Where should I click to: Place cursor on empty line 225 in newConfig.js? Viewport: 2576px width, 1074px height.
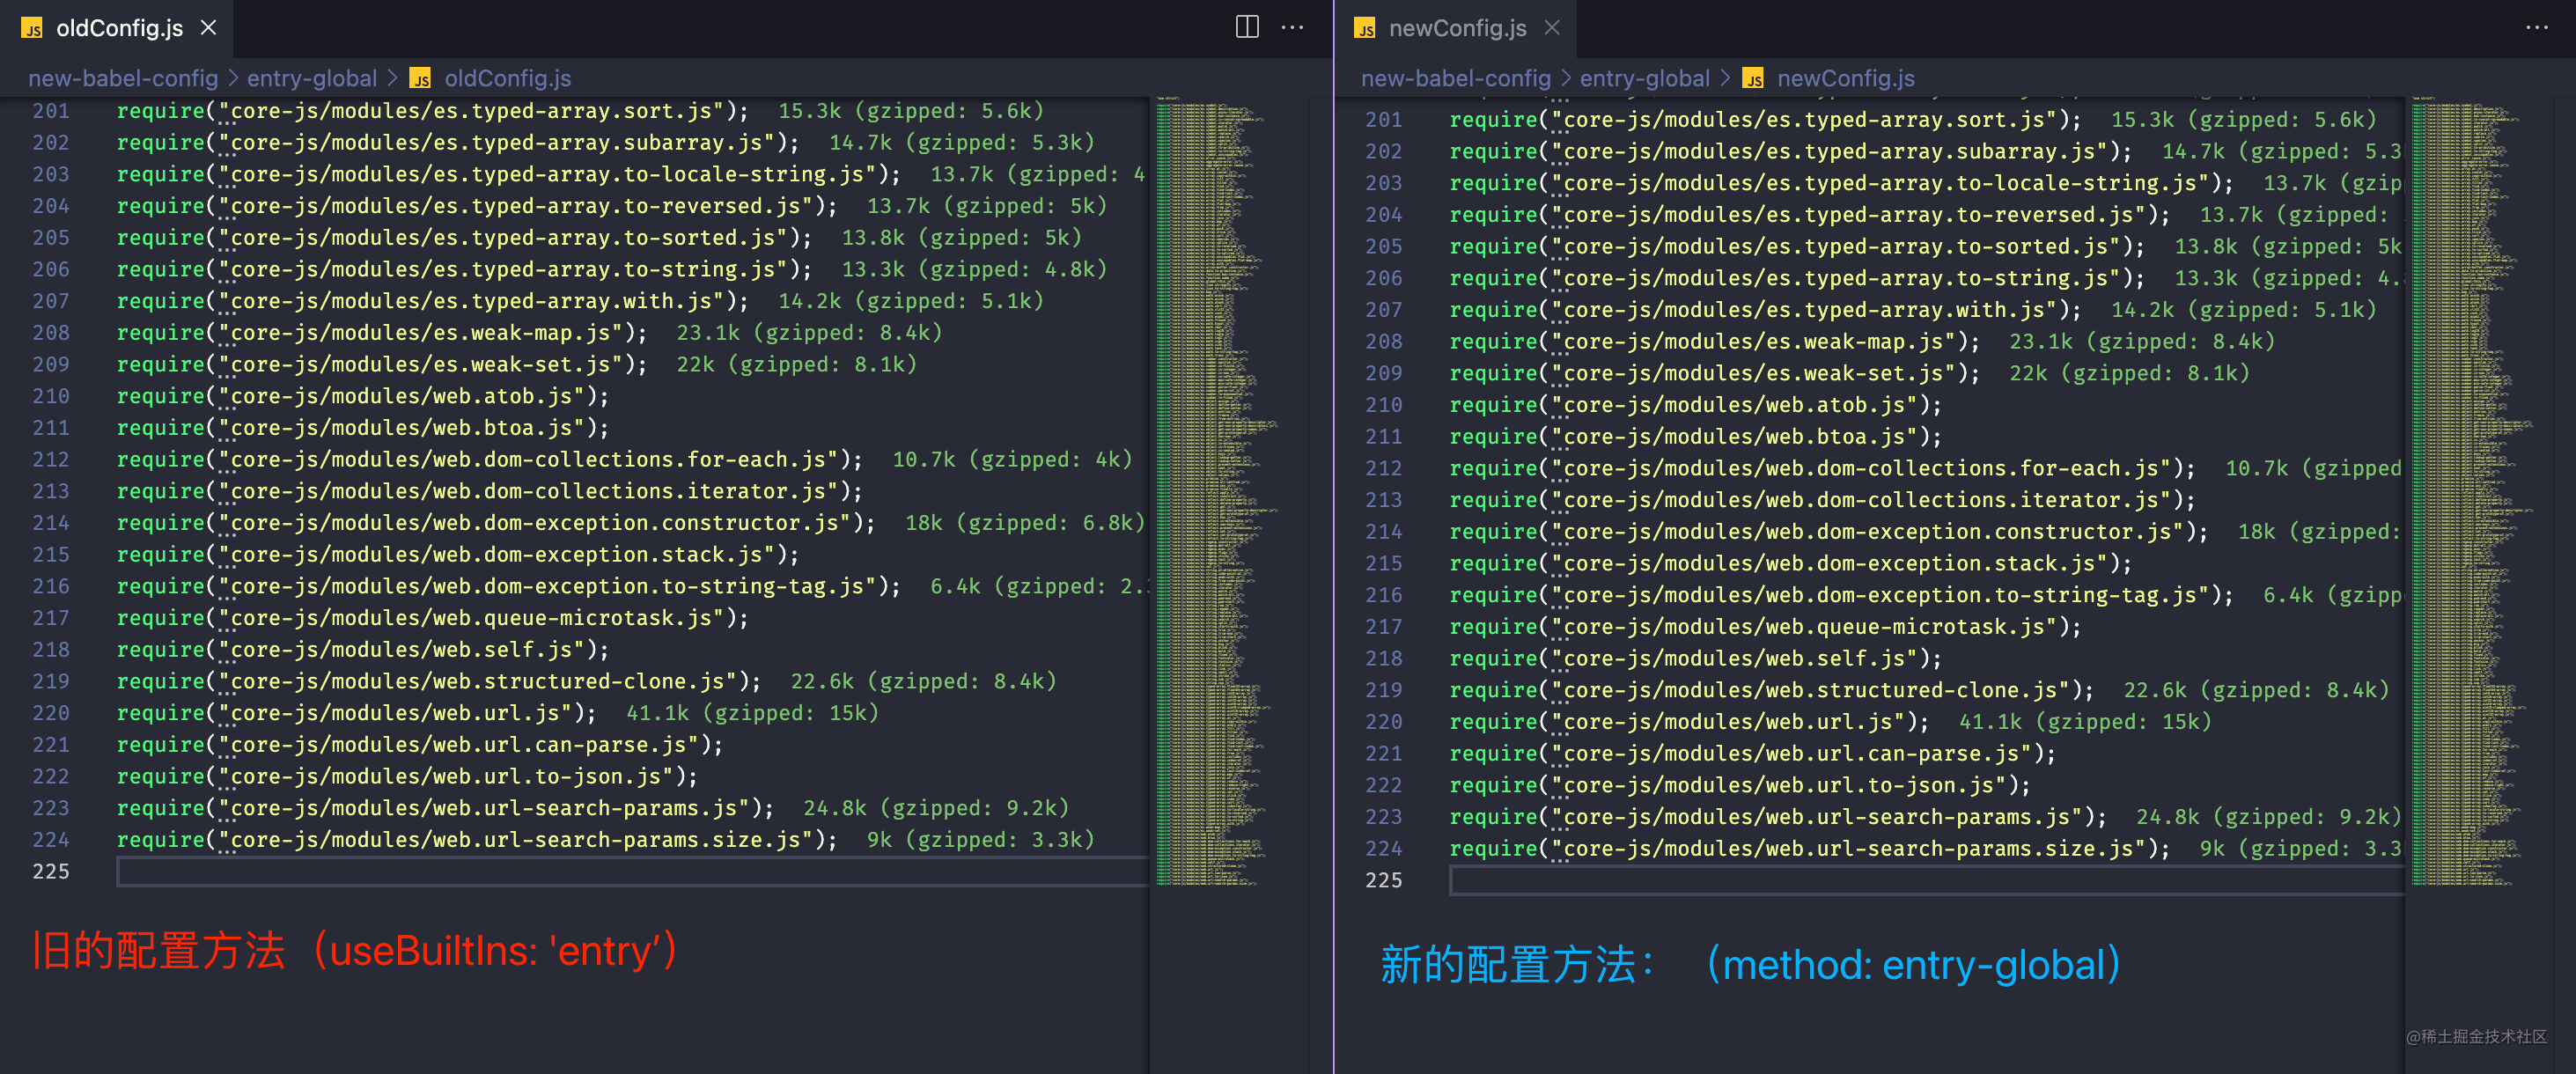(x=1926, y=880)
